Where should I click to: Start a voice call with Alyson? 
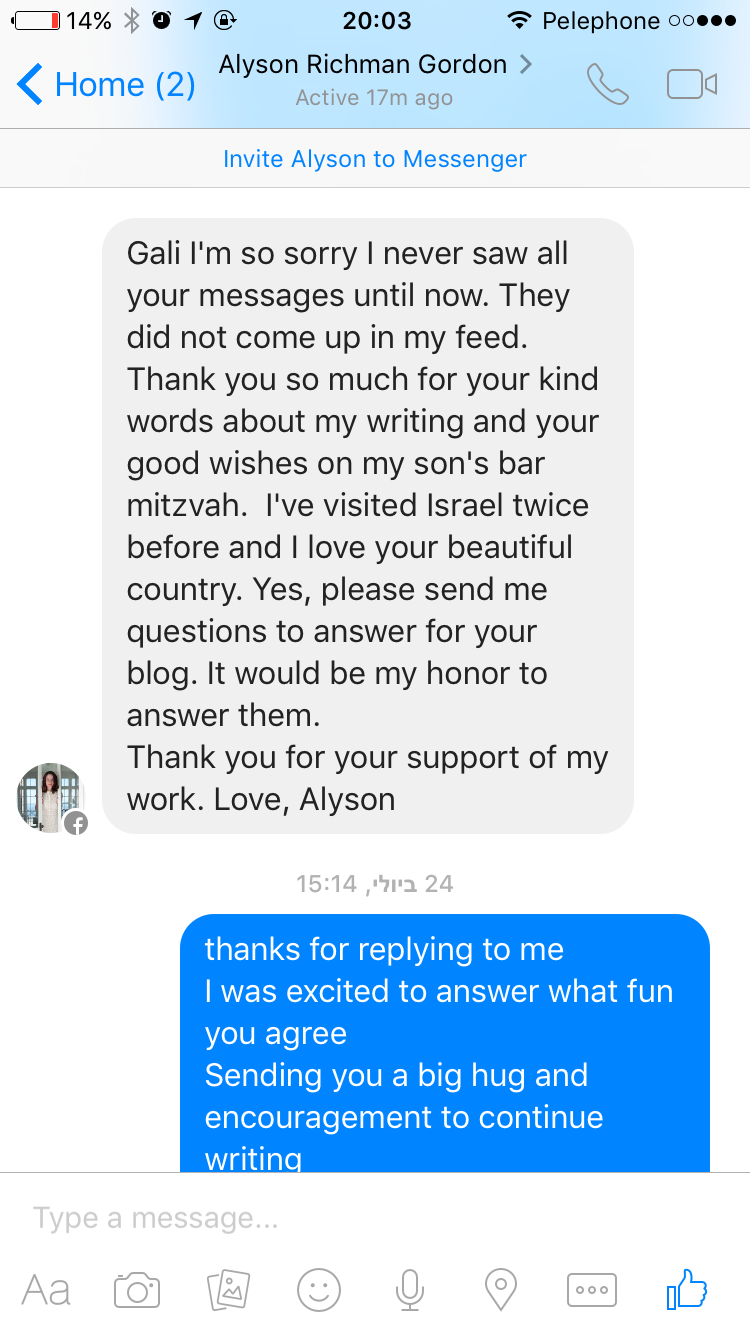(607, 85)
